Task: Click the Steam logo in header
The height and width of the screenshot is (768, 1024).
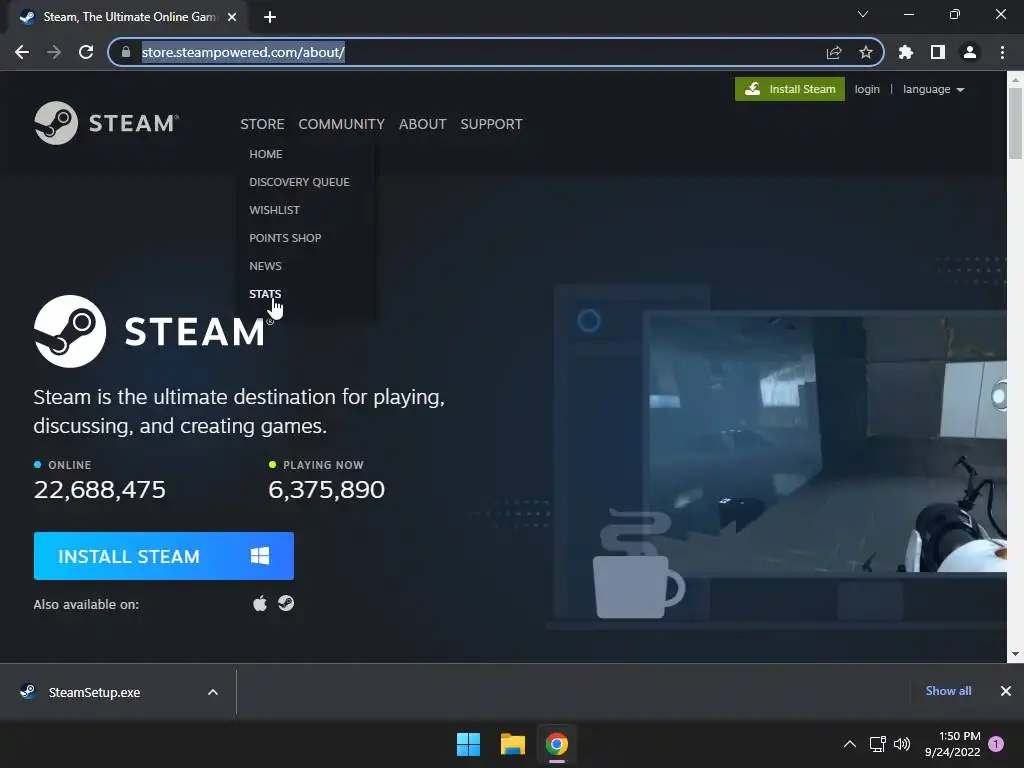Action: (x=106, y=123)
